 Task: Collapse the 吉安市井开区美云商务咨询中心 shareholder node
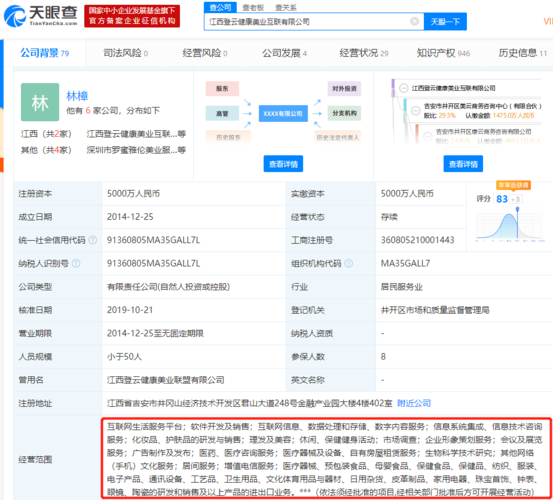coord(416,111)
